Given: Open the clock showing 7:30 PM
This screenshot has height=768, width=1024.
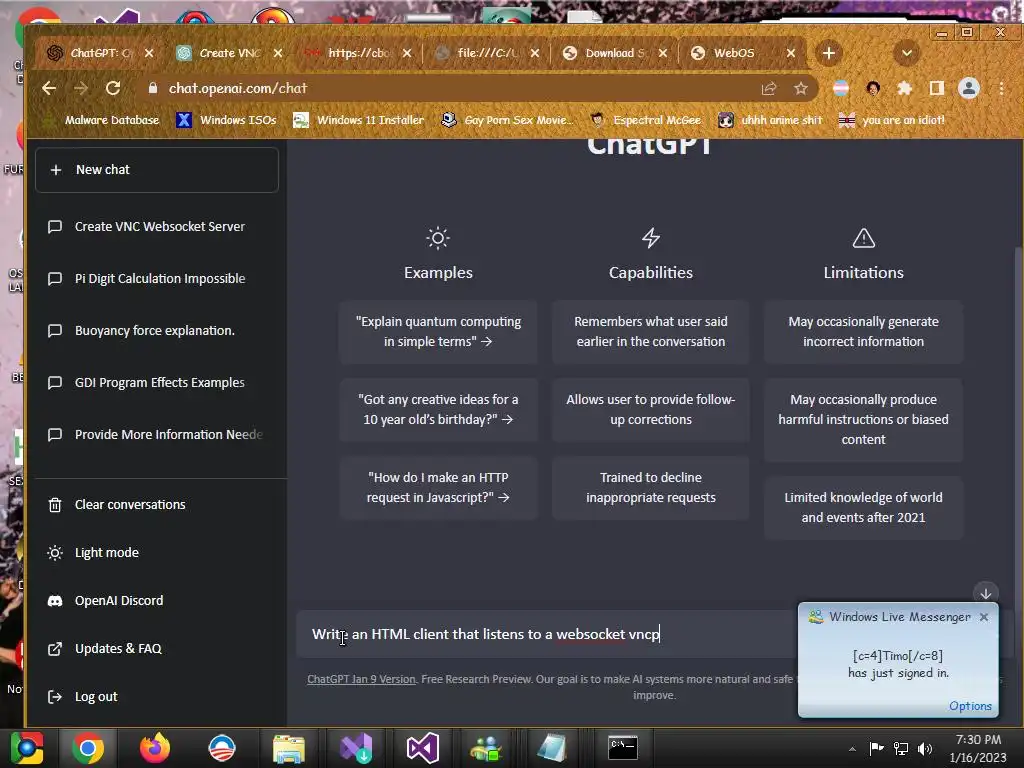Looking at the screenshot, I should pyautogui.click(x=978, y=748).
